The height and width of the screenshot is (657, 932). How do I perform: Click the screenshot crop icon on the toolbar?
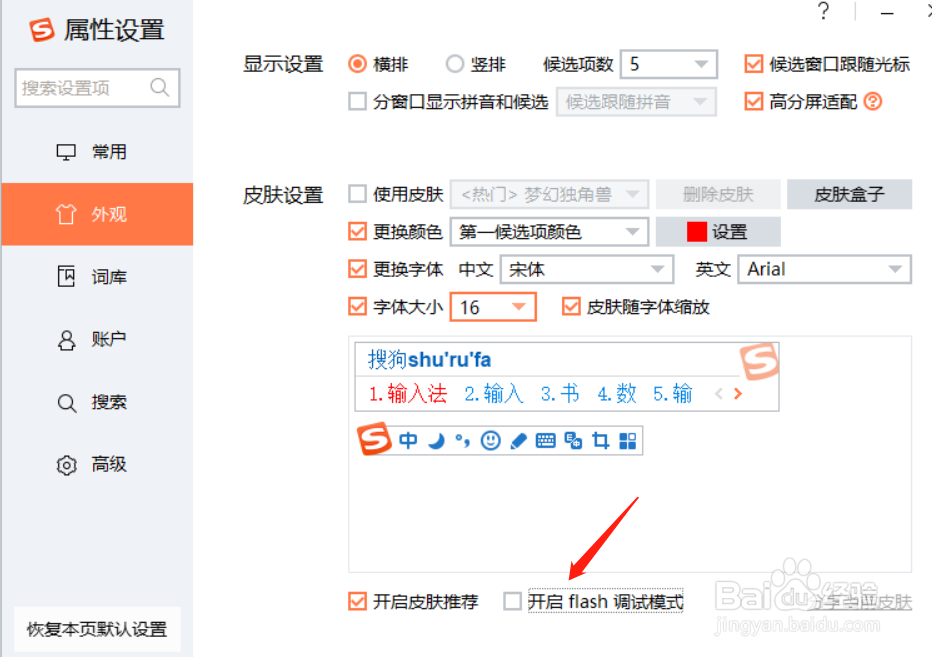pyautogui.click(x=600, y=441)
